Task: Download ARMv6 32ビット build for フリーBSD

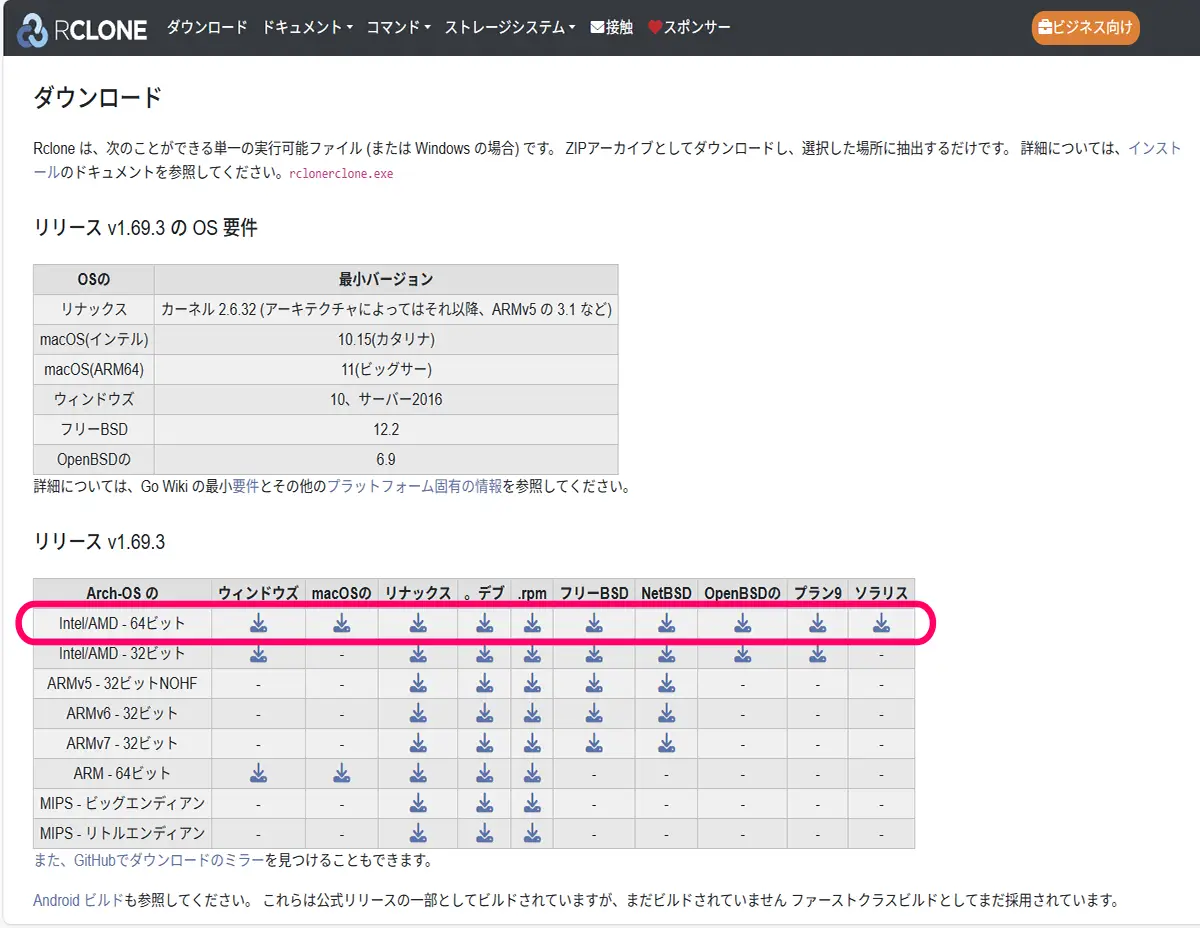Action: [x=594, y=714]
